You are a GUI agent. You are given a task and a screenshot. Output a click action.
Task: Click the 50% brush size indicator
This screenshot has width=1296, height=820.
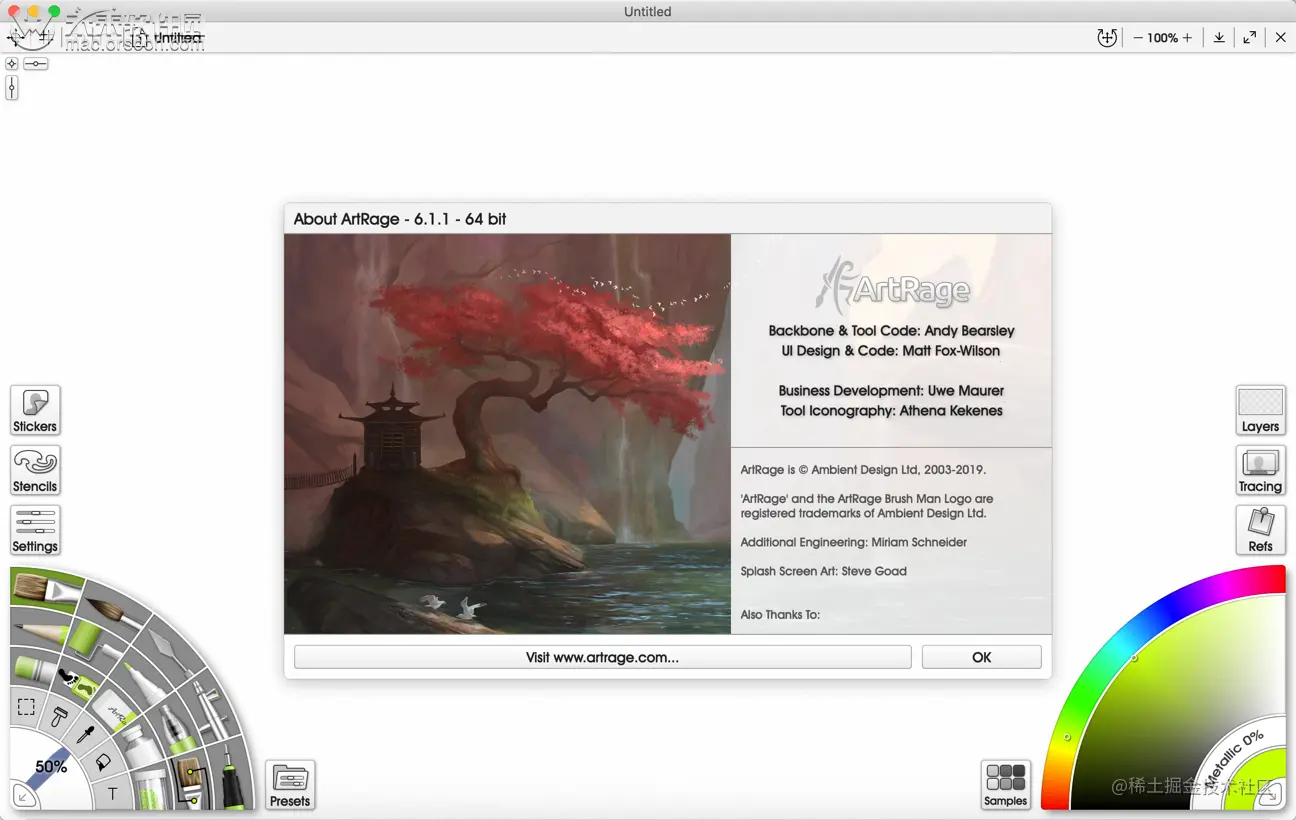(51, 767)
